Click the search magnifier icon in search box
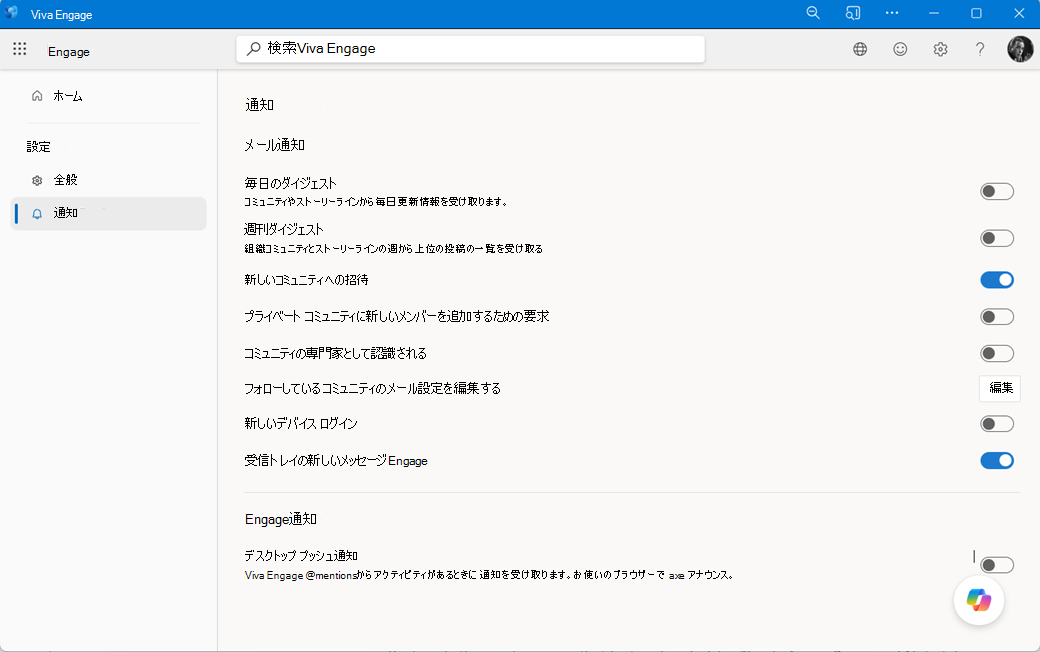Screen dimensions: 1040x652 pos(253,49)
